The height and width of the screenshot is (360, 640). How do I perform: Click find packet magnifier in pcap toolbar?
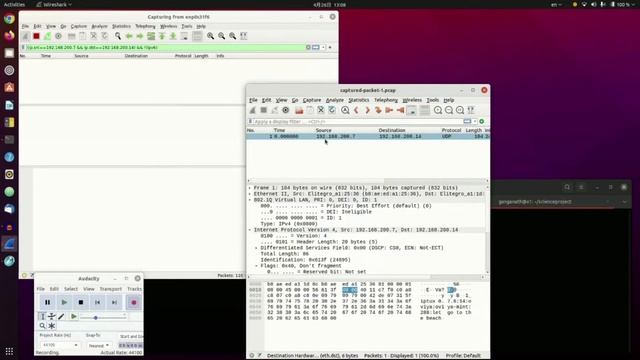coord(345,110)
